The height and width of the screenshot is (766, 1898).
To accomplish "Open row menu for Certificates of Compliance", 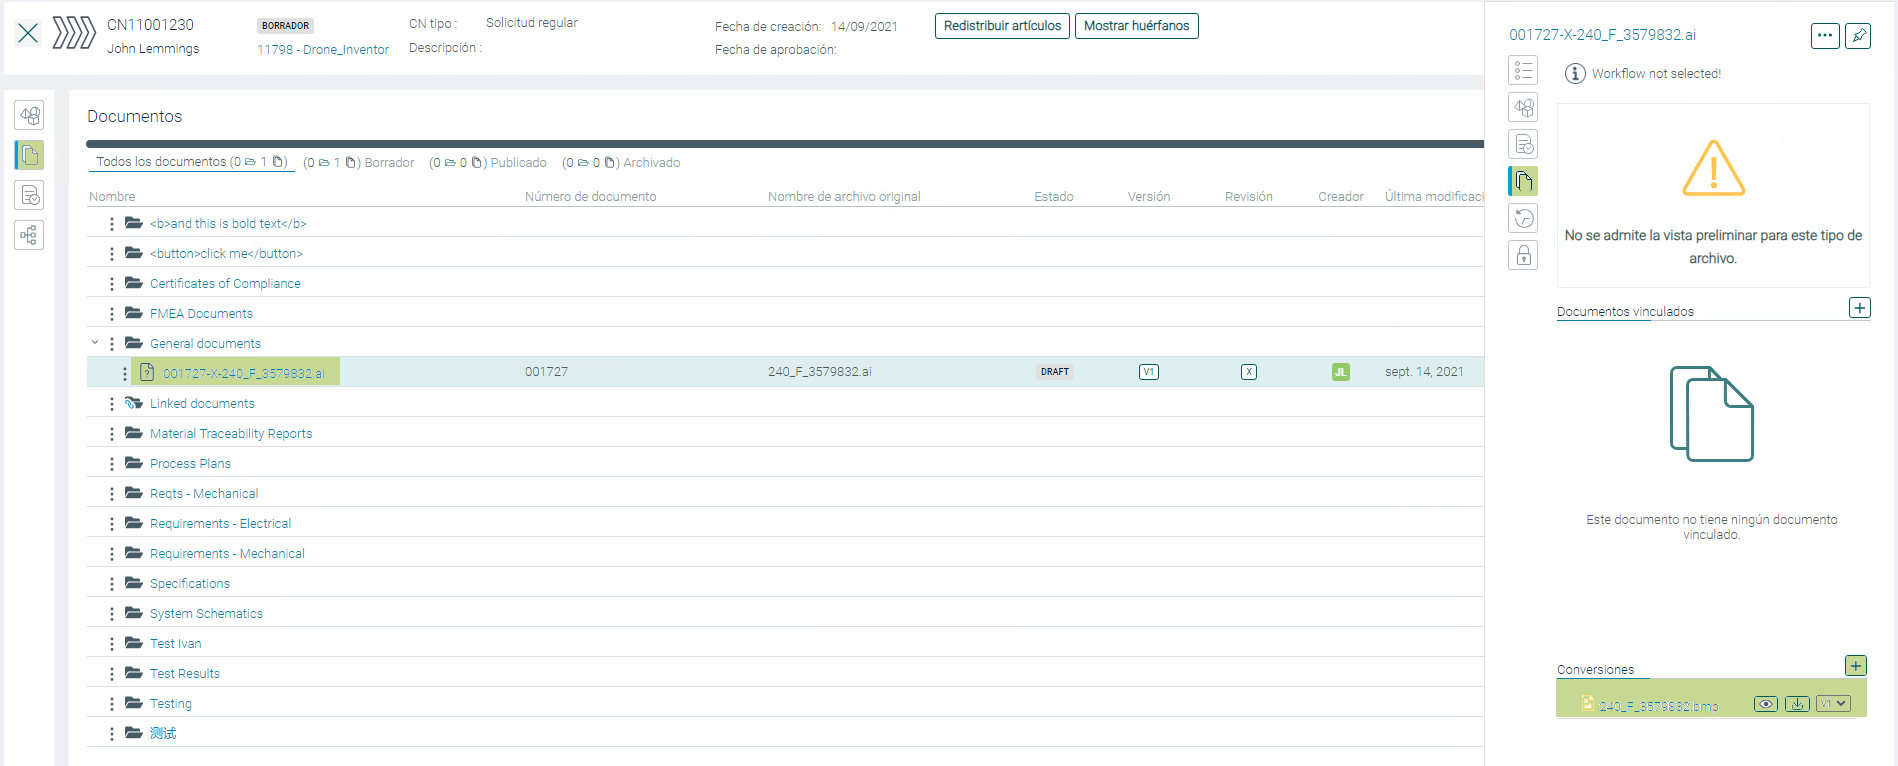I will tap(112, 284).
